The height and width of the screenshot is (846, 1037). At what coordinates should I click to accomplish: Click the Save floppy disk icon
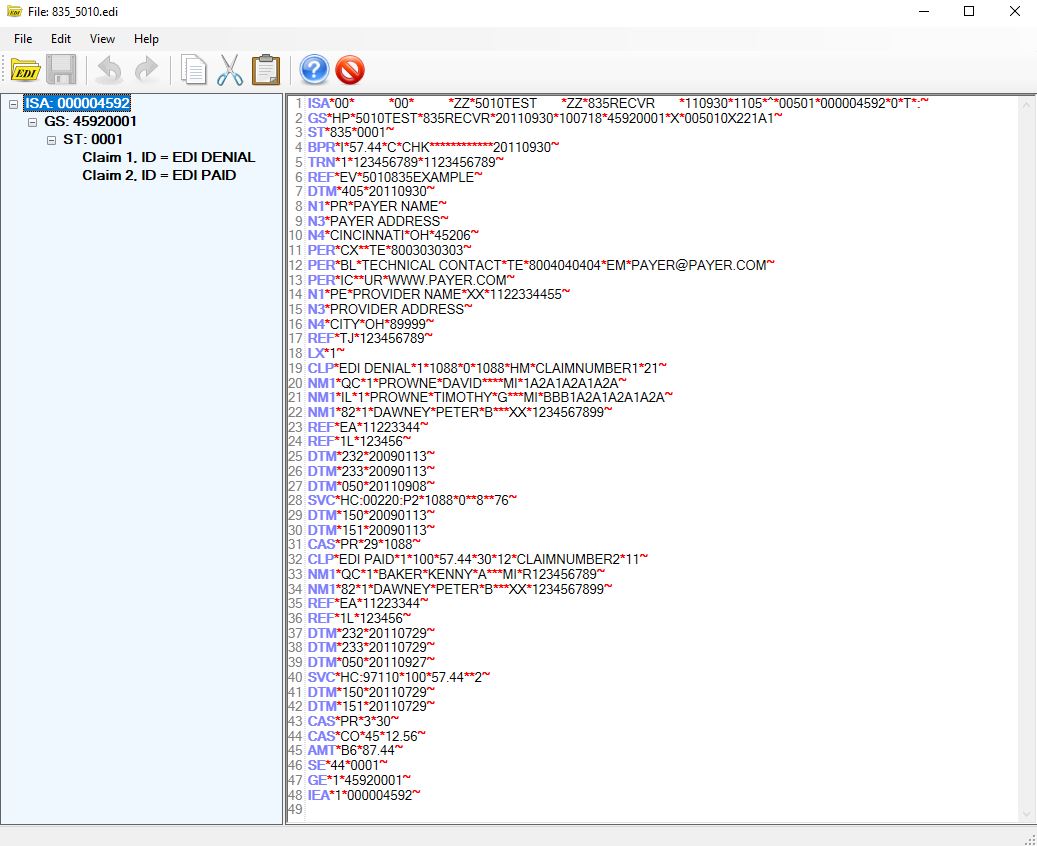pyautogui.click(x=61, y=69)
